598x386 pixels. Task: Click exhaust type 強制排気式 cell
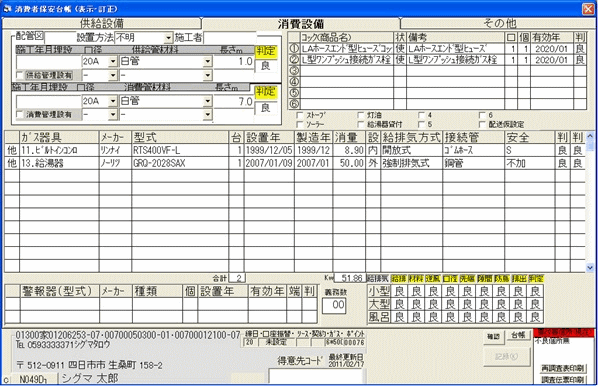411,163
